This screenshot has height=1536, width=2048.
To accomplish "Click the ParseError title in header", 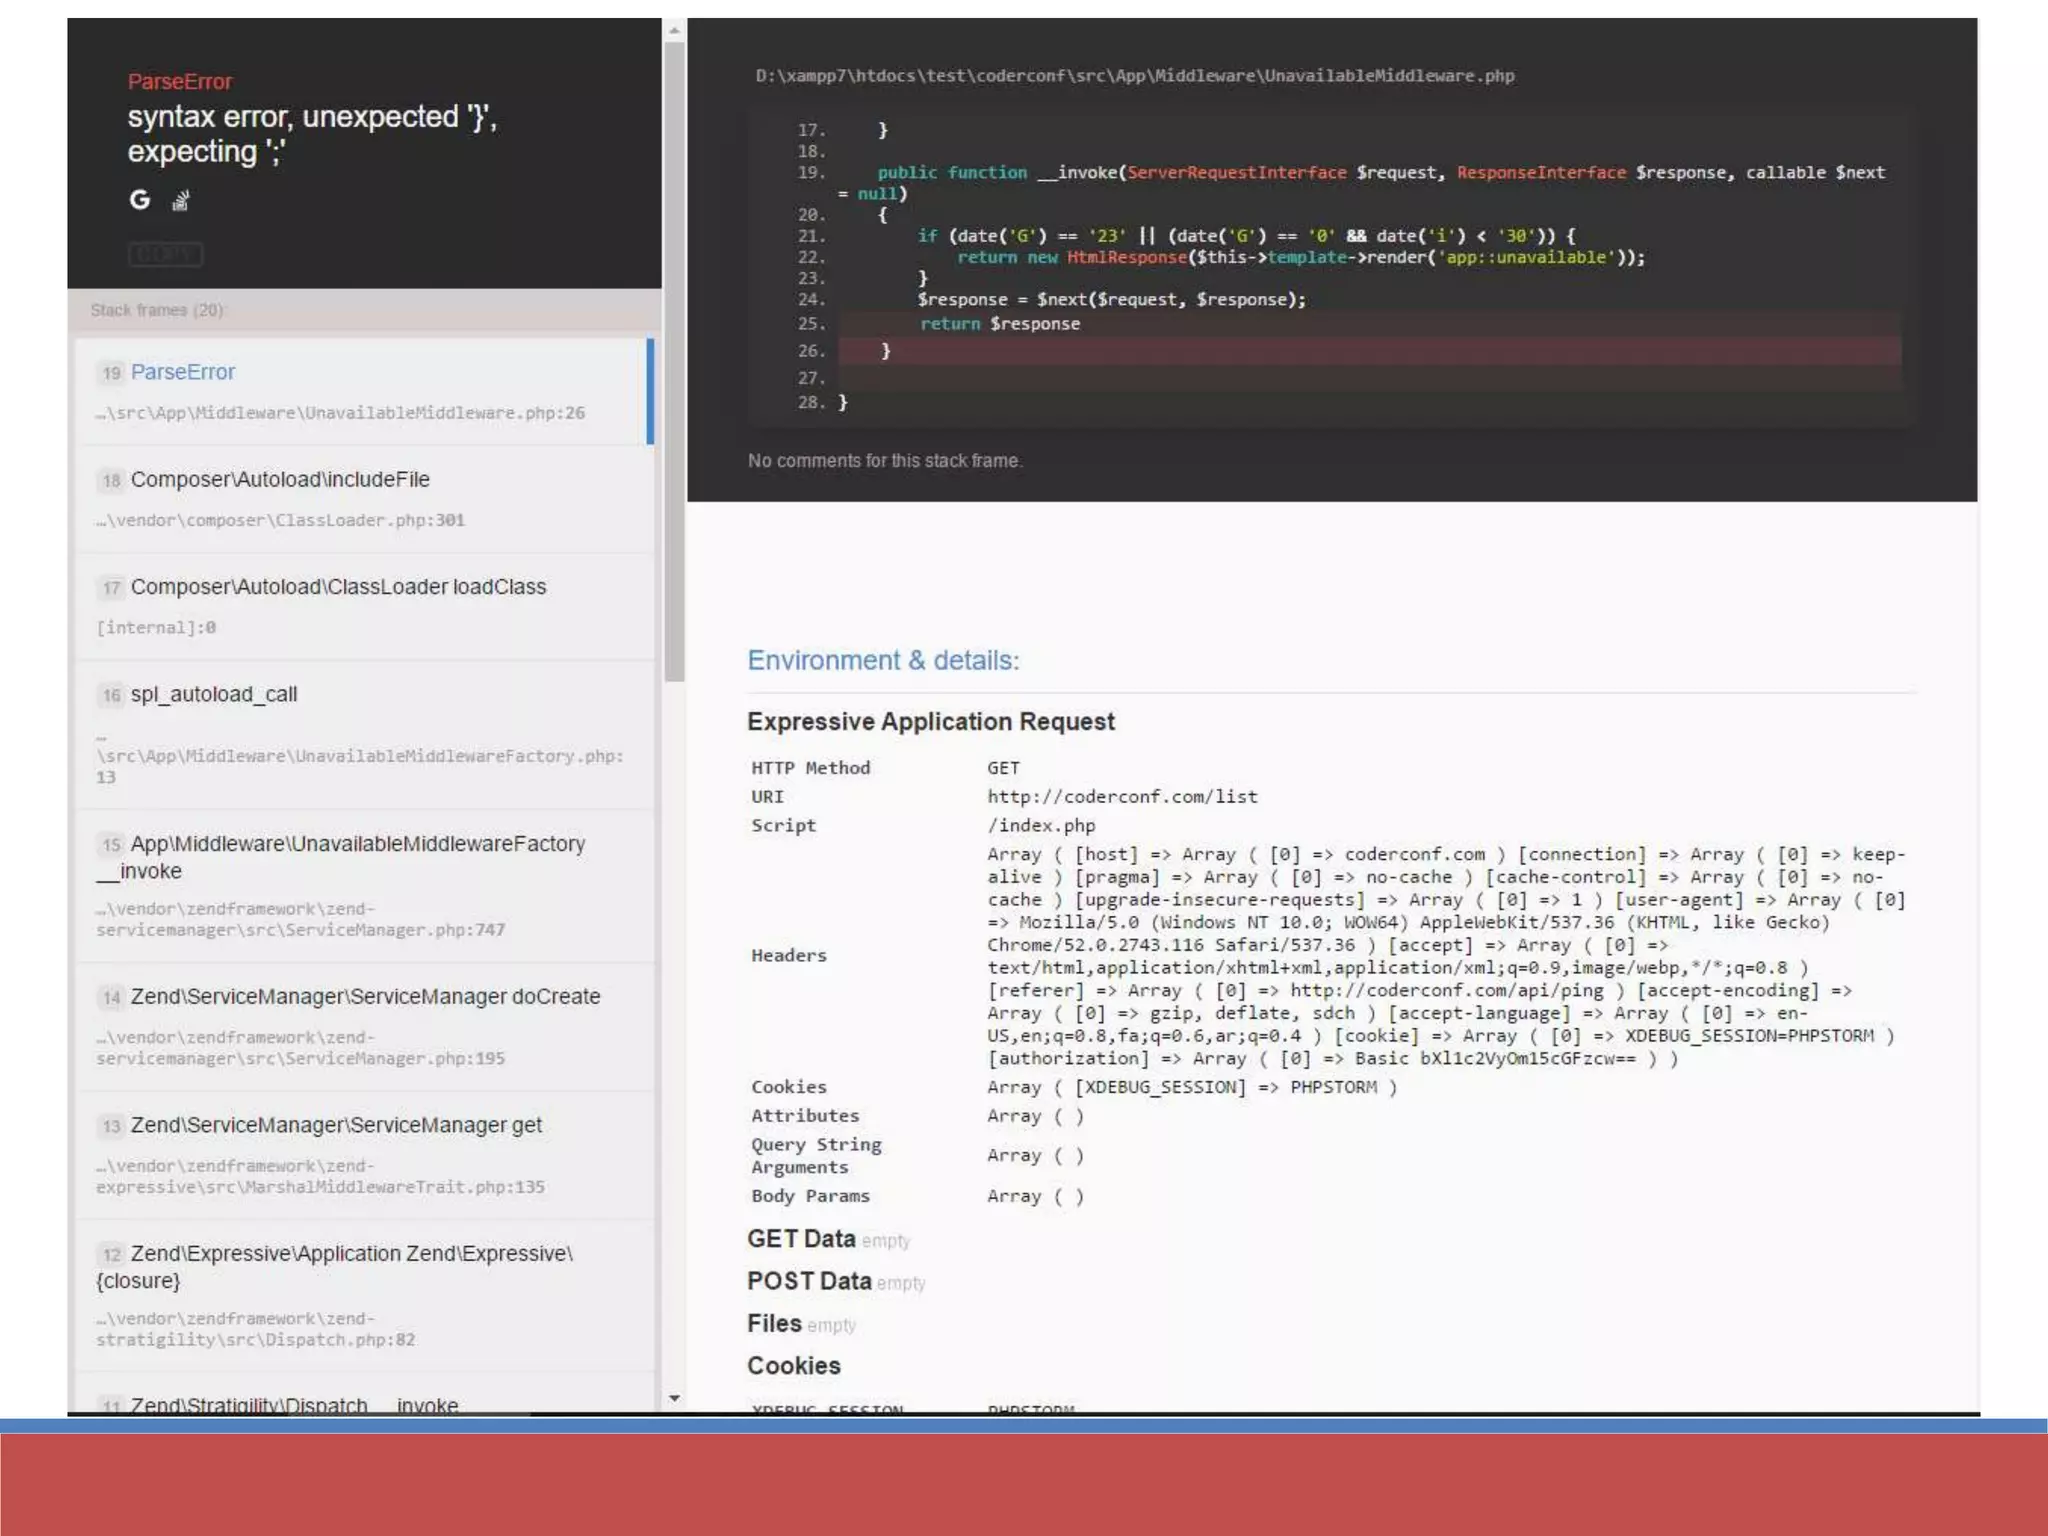I will [180, 82].
